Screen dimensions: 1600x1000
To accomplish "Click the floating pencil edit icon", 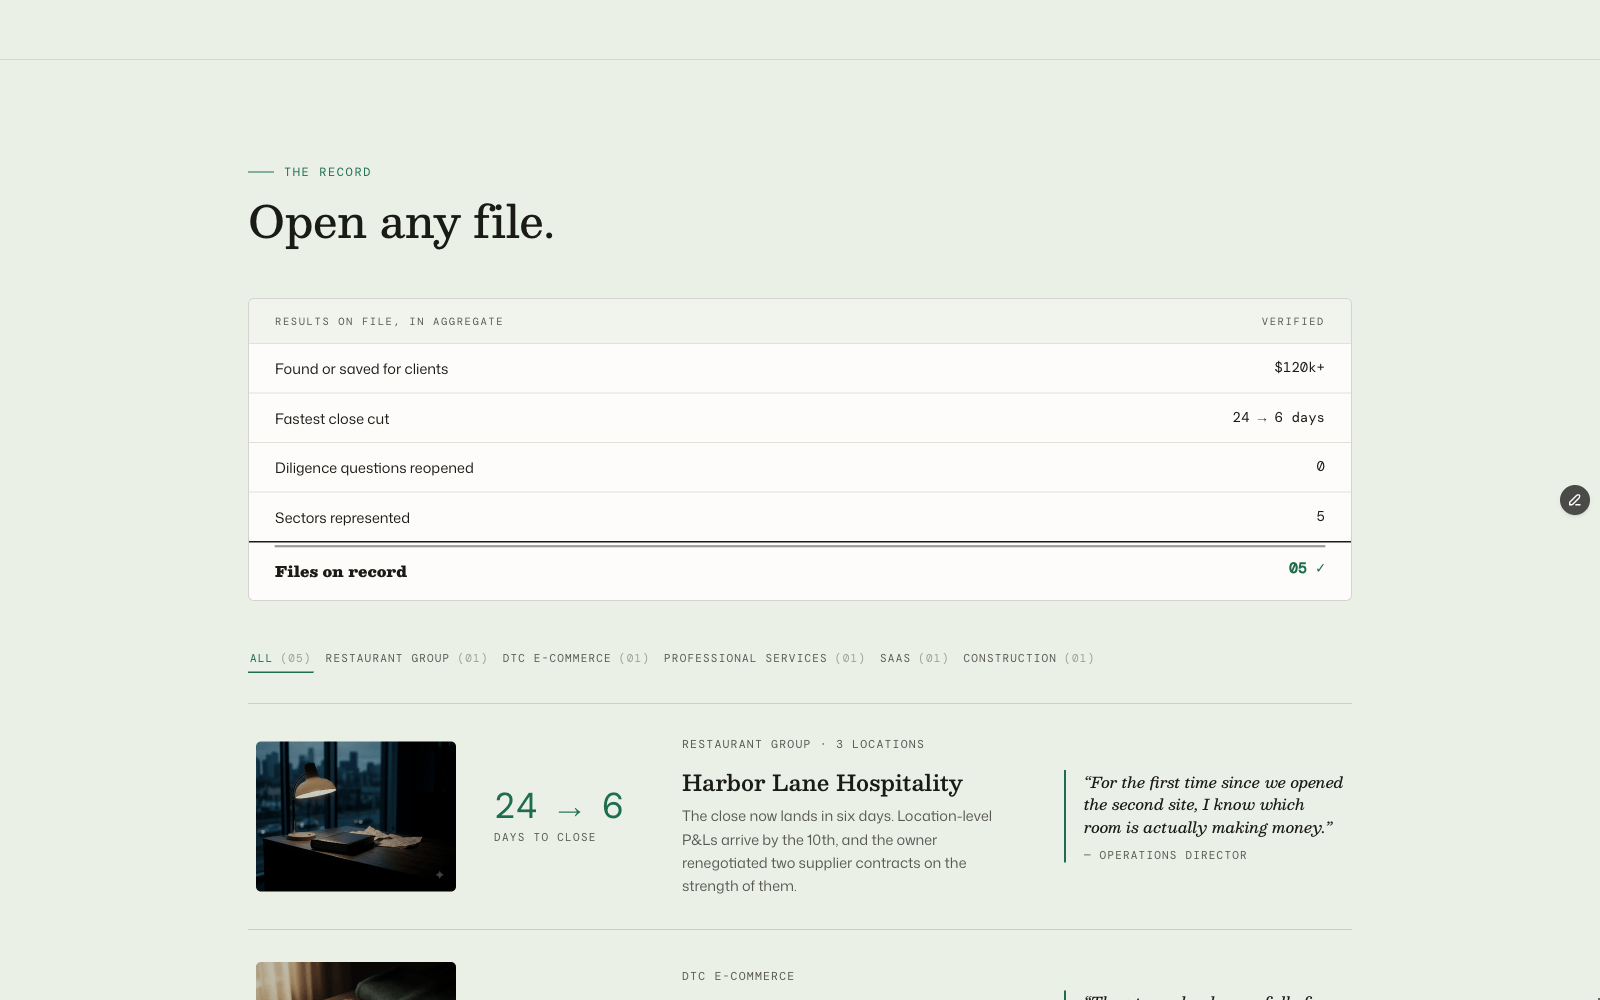I will 1575,500.
